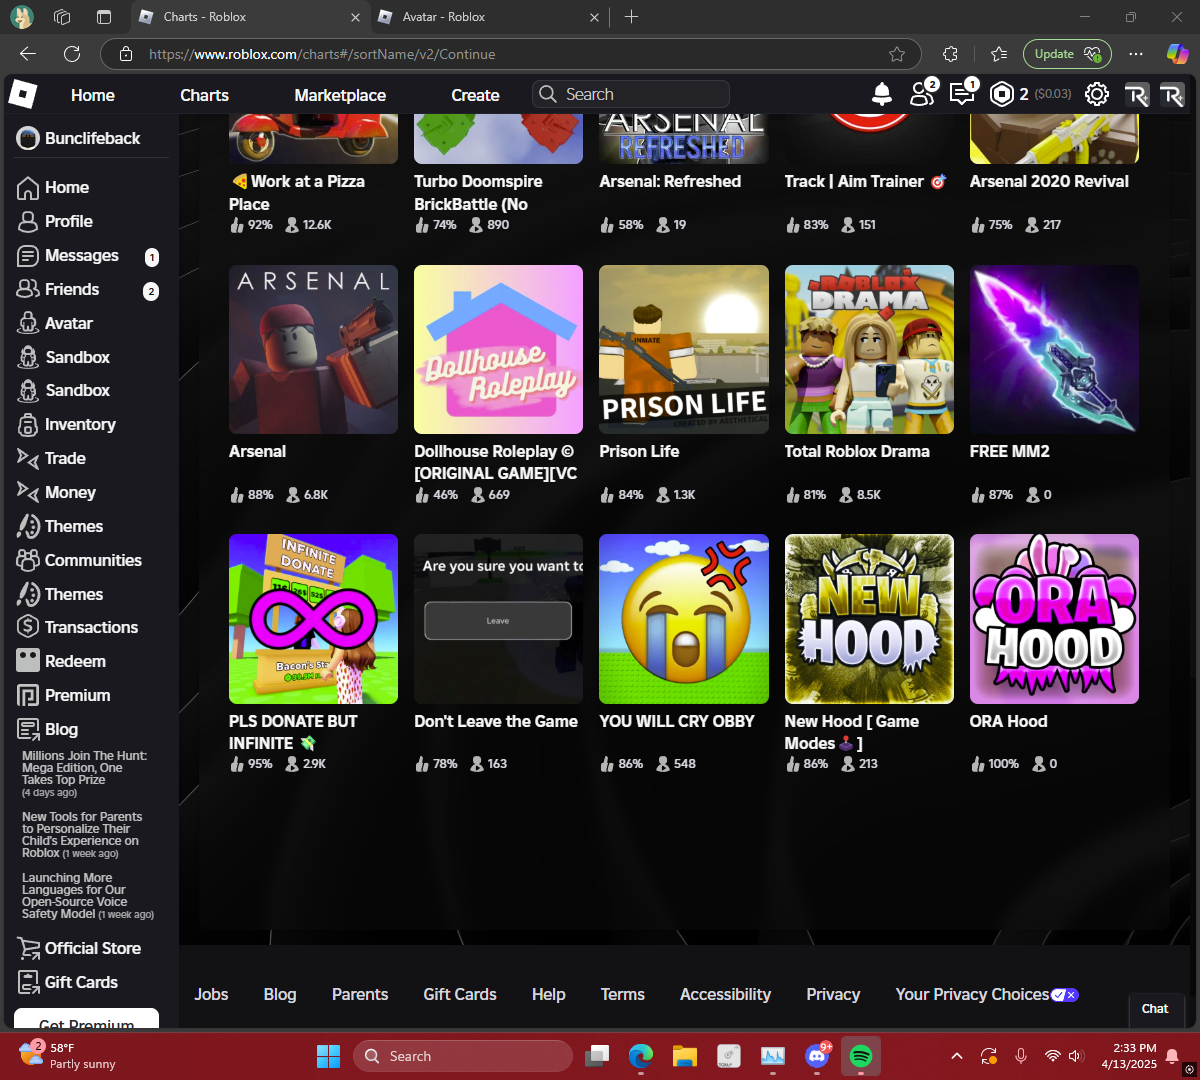The height and width of the screenshot is (1080, 1200).
Task: Open the settings gear in the Roblox header
Action: coord(1097,94)
